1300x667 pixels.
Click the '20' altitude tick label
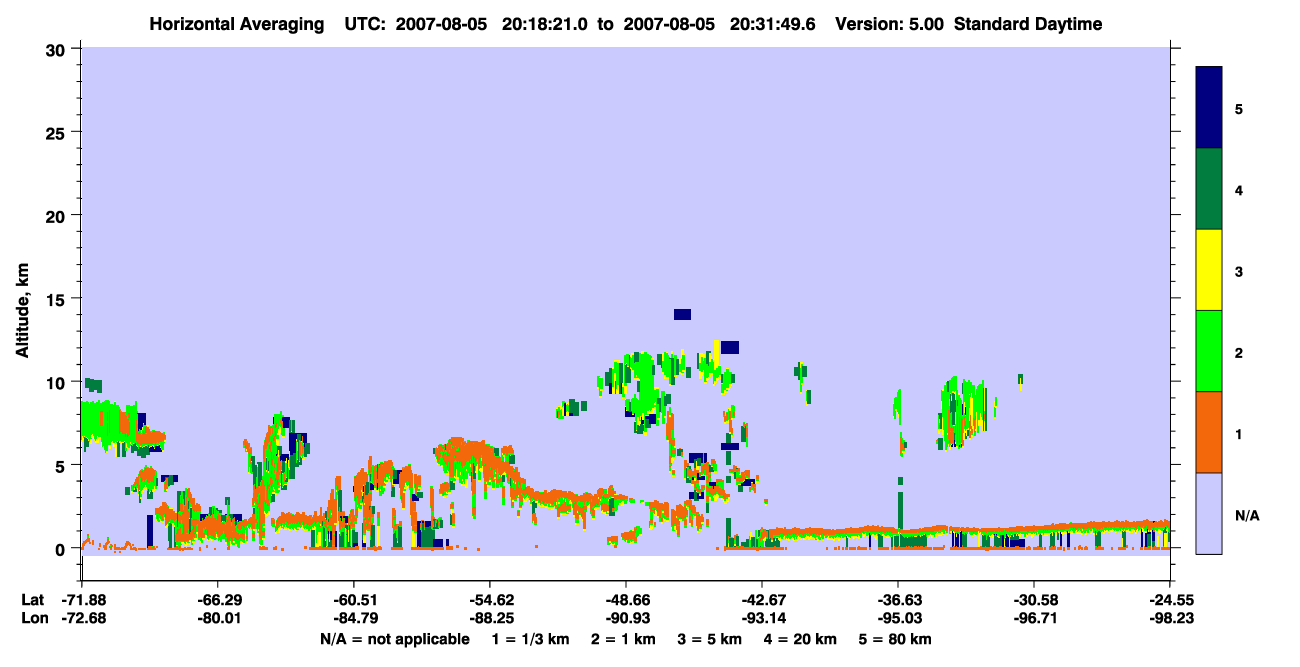pos(58,215)
